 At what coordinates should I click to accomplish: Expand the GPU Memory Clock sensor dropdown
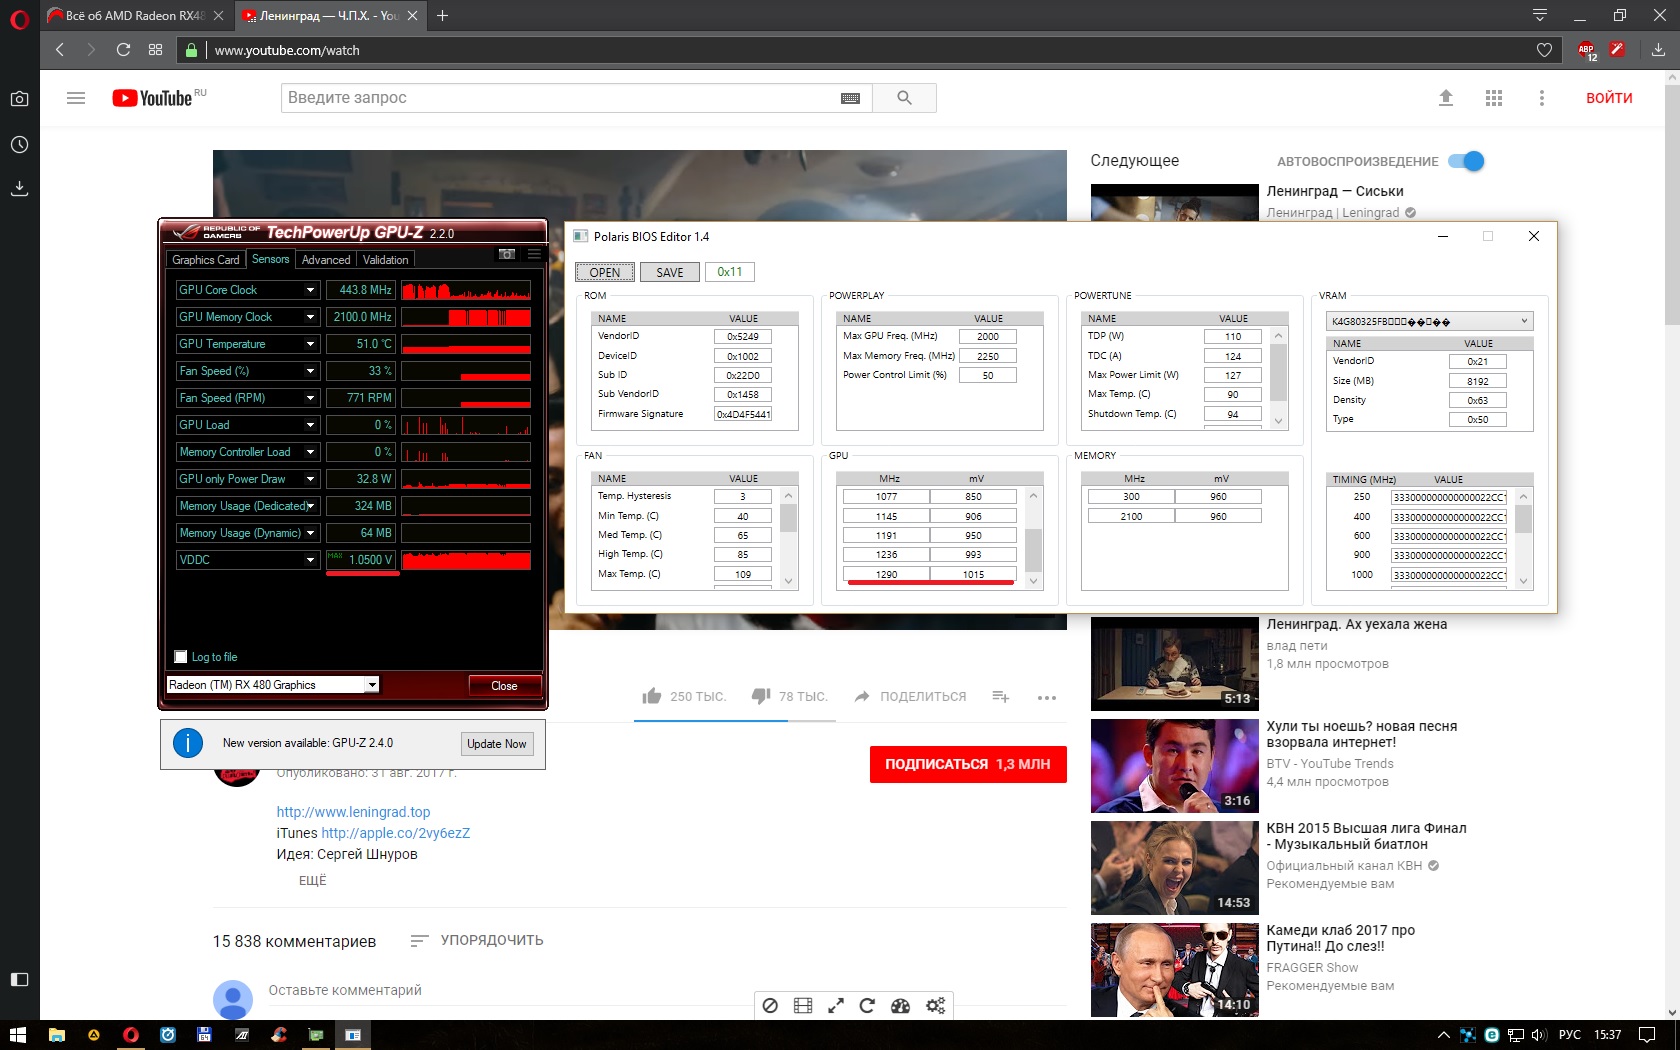point(311,317)
